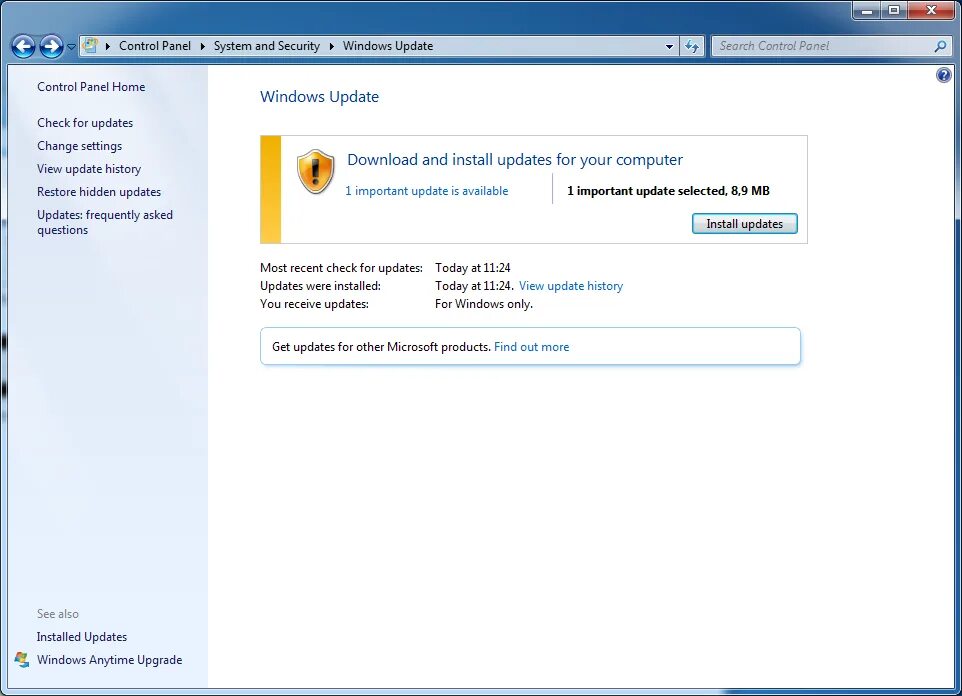Open Change settings in sidebar
This screenshot has width=962, height=696.
80,146
